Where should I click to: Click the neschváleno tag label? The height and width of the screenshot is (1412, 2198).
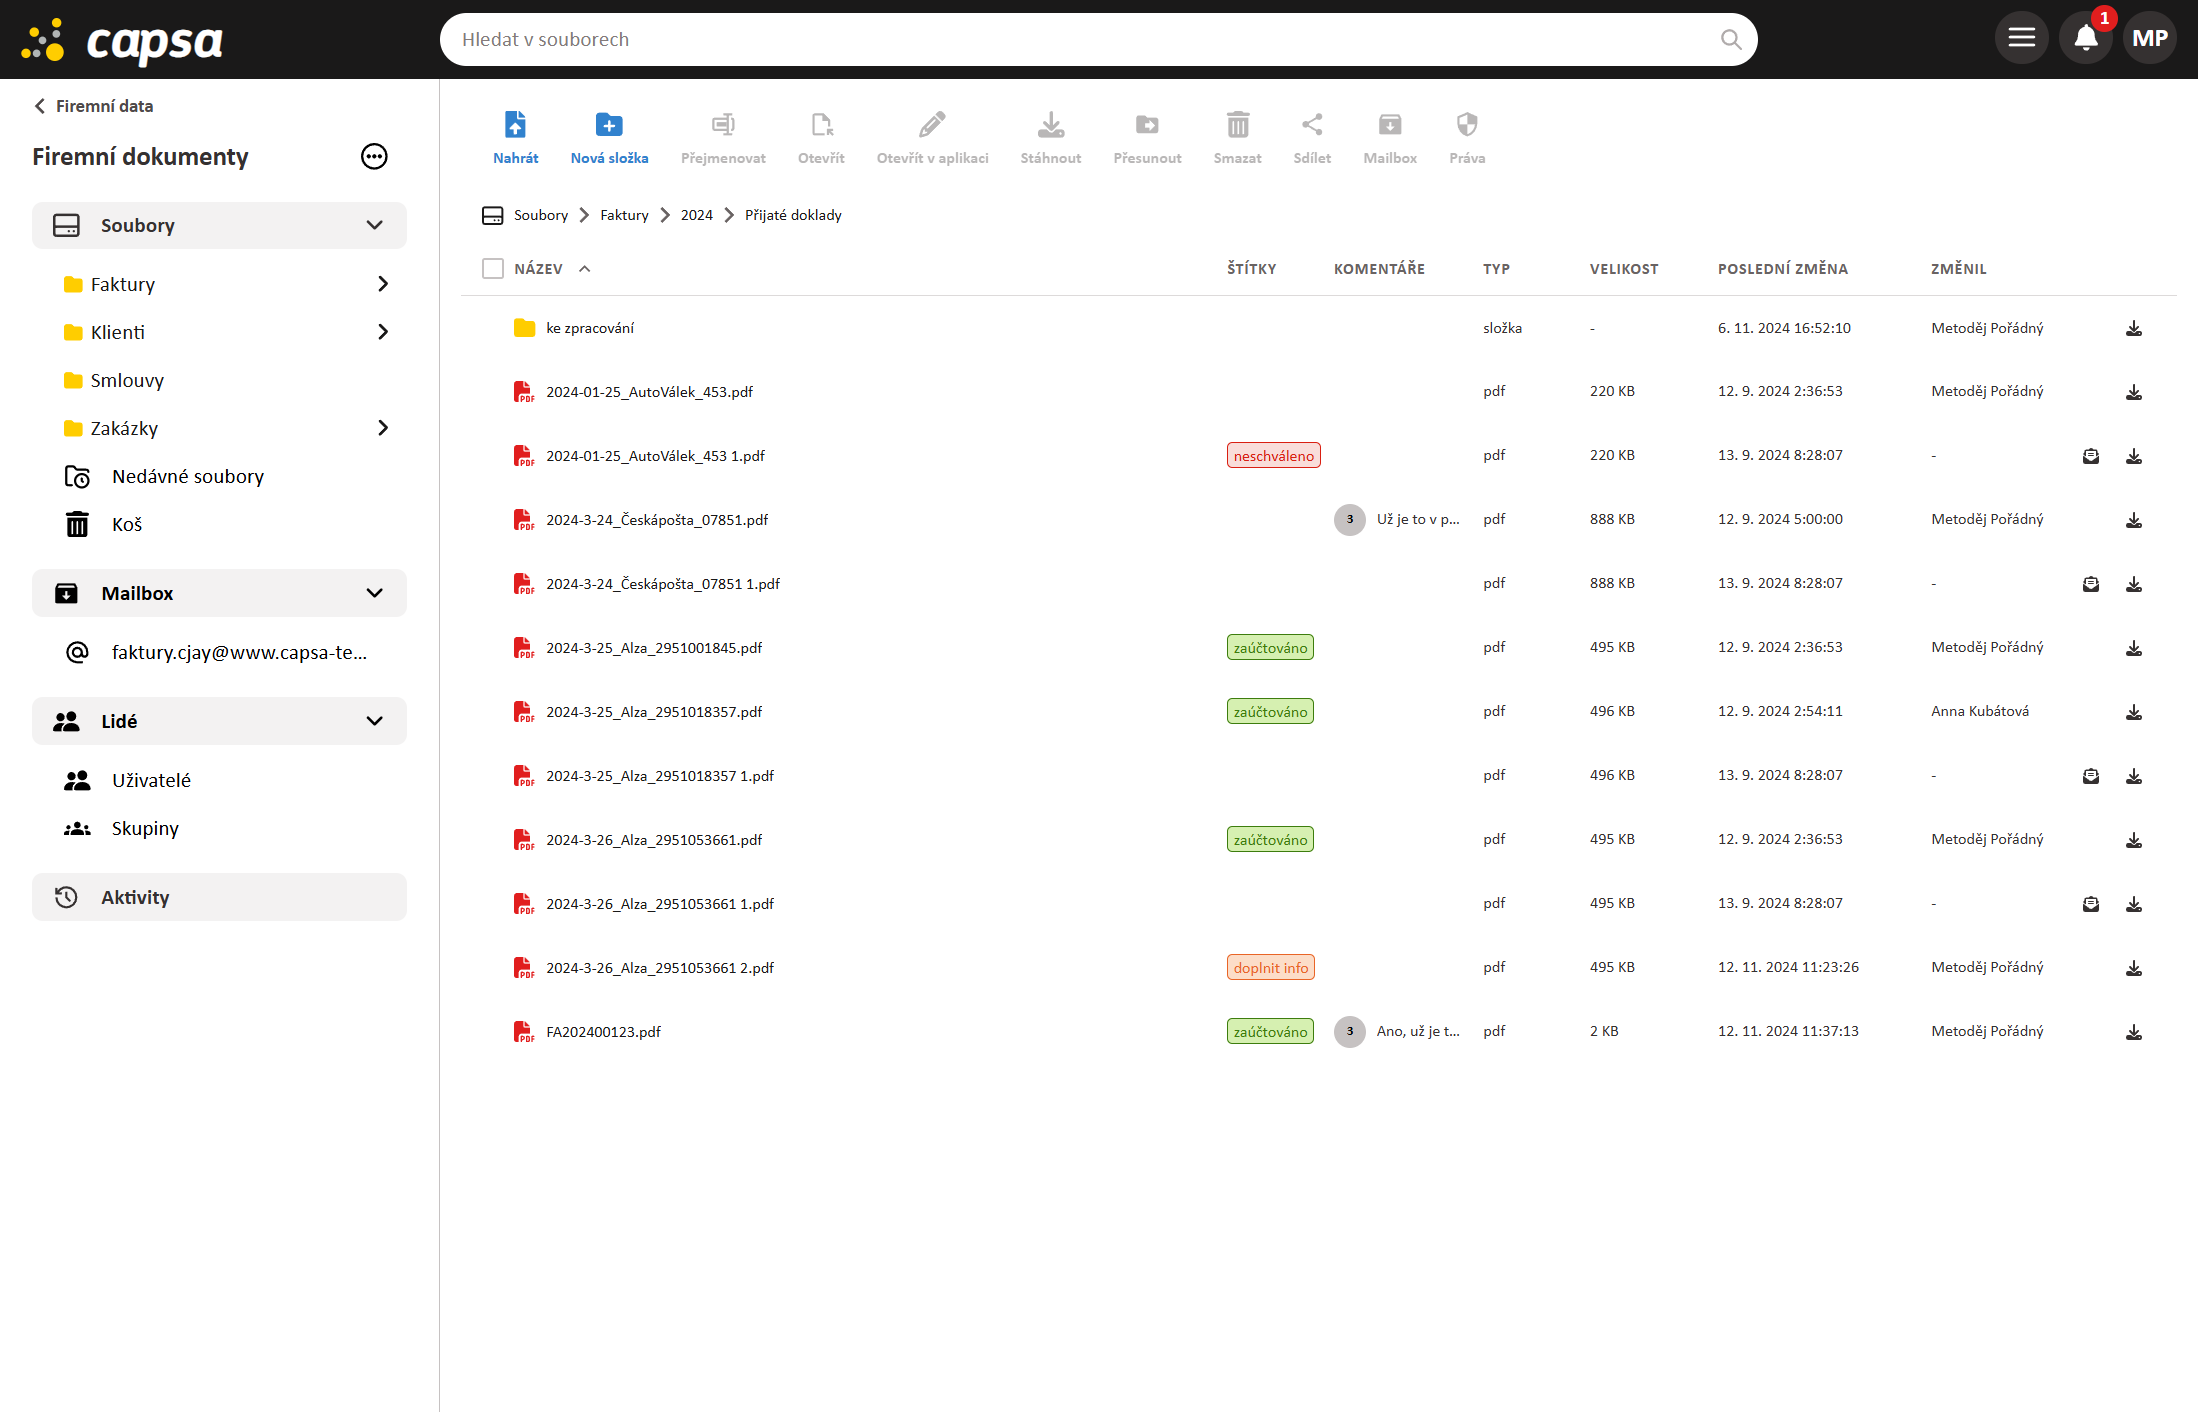coord(1273,456)
